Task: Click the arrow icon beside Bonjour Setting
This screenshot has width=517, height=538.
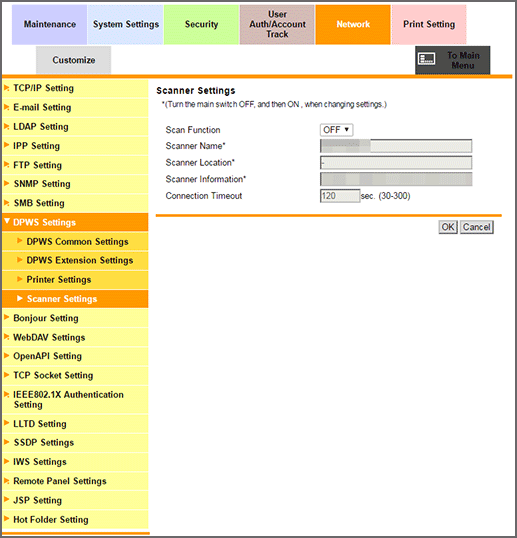Action: click(x=6, y=317)
